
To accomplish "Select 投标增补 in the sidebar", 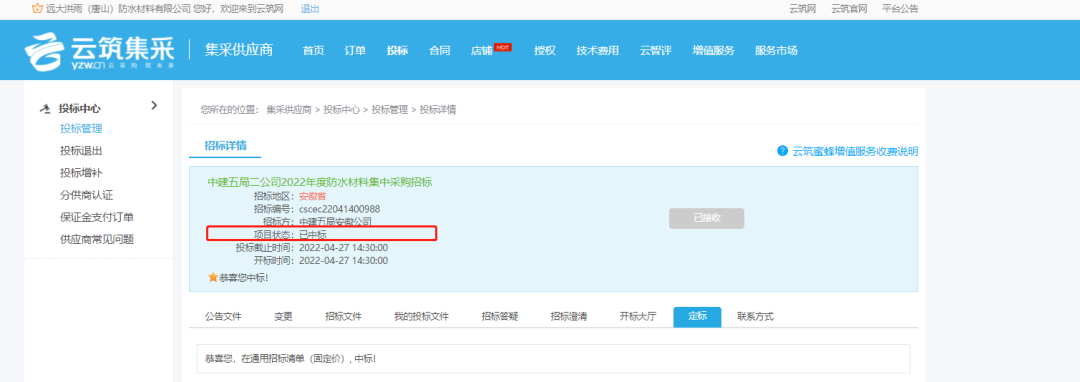I will (x=81, y=173).
